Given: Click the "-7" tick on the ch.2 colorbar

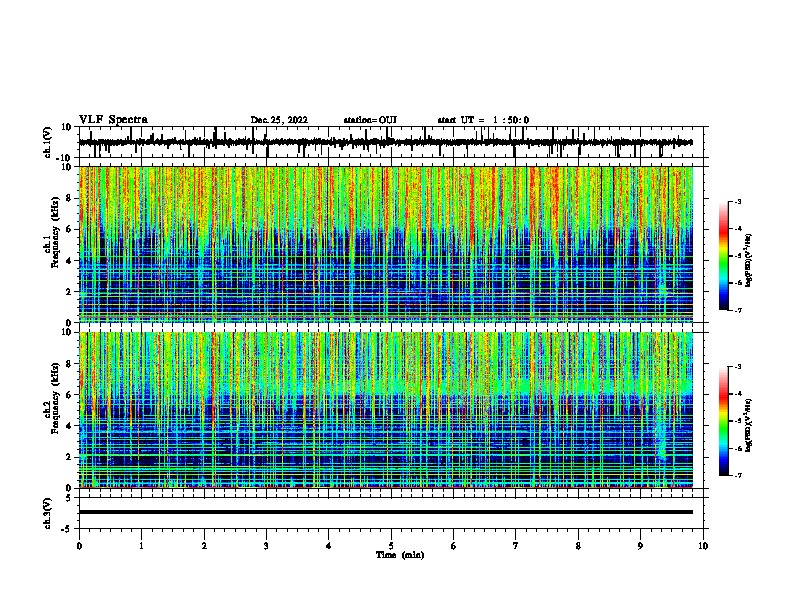Looking at the screenshot, I should pyautogui.click(x=737, y=475).
